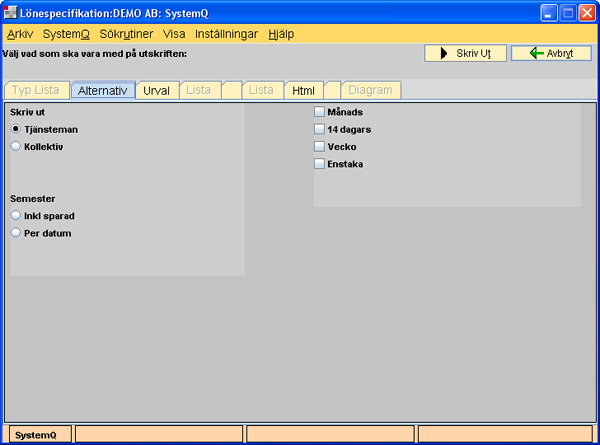Open the Hjälp menu
The width and height of the screenshot is (600, 445).
(281, 33)
